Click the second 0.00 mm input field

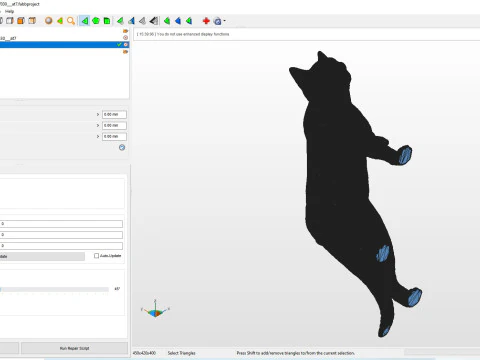[114, 126]
